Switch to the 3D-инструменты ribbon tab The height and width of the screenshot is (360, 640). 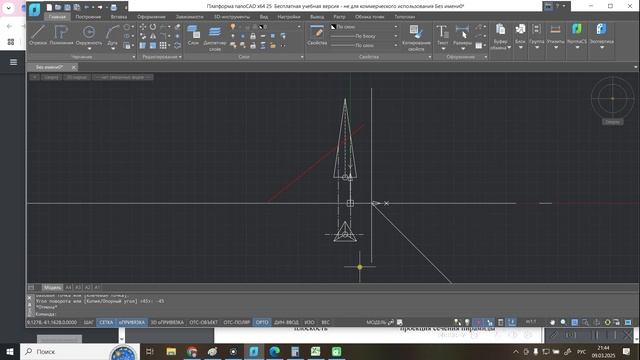232,17
